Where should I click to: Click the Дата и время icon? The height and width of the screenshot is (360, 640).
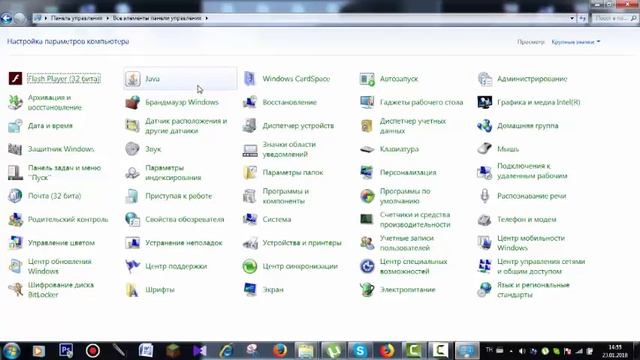(16, 126)
